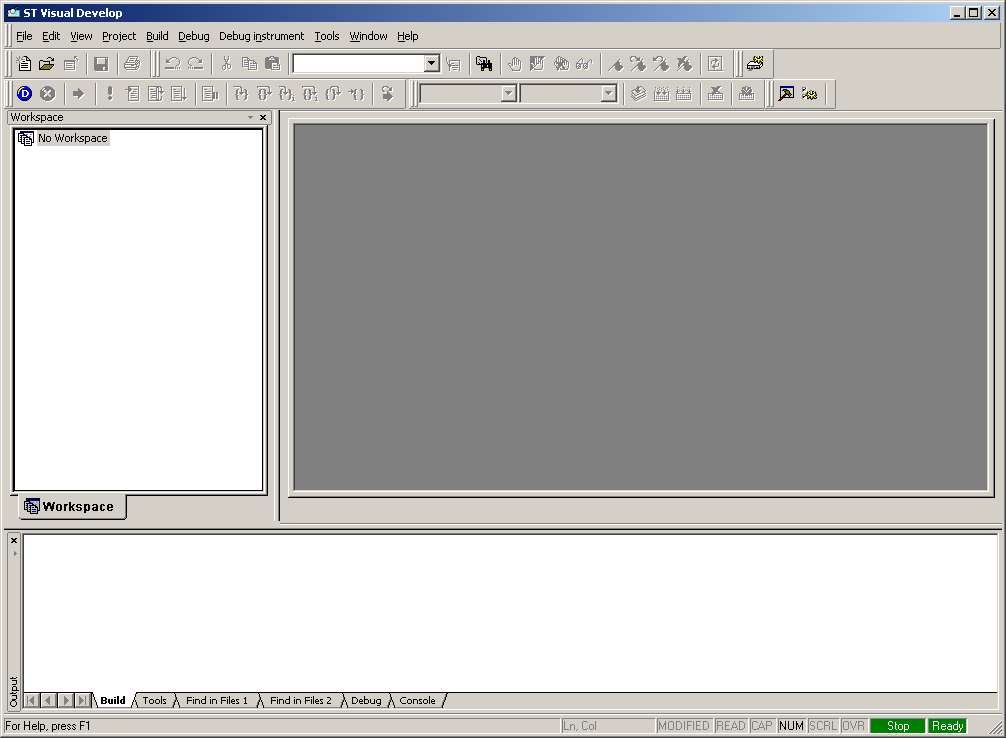Click the Ln, Col status bar field

(x=607, y=726)
